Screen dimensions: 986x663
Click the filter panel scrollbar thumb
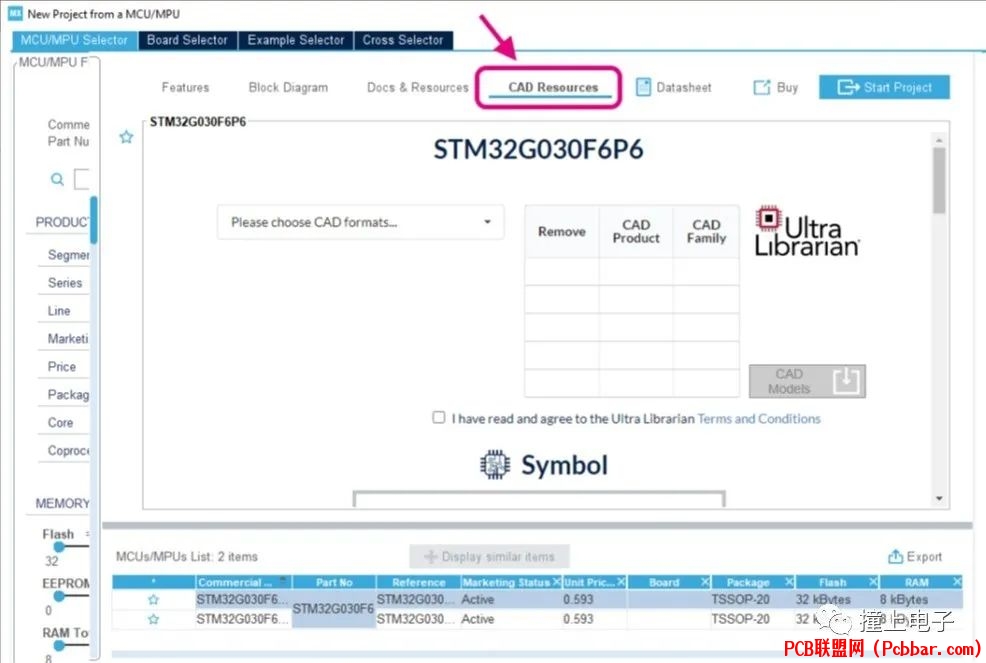click(x=94, y=220)
